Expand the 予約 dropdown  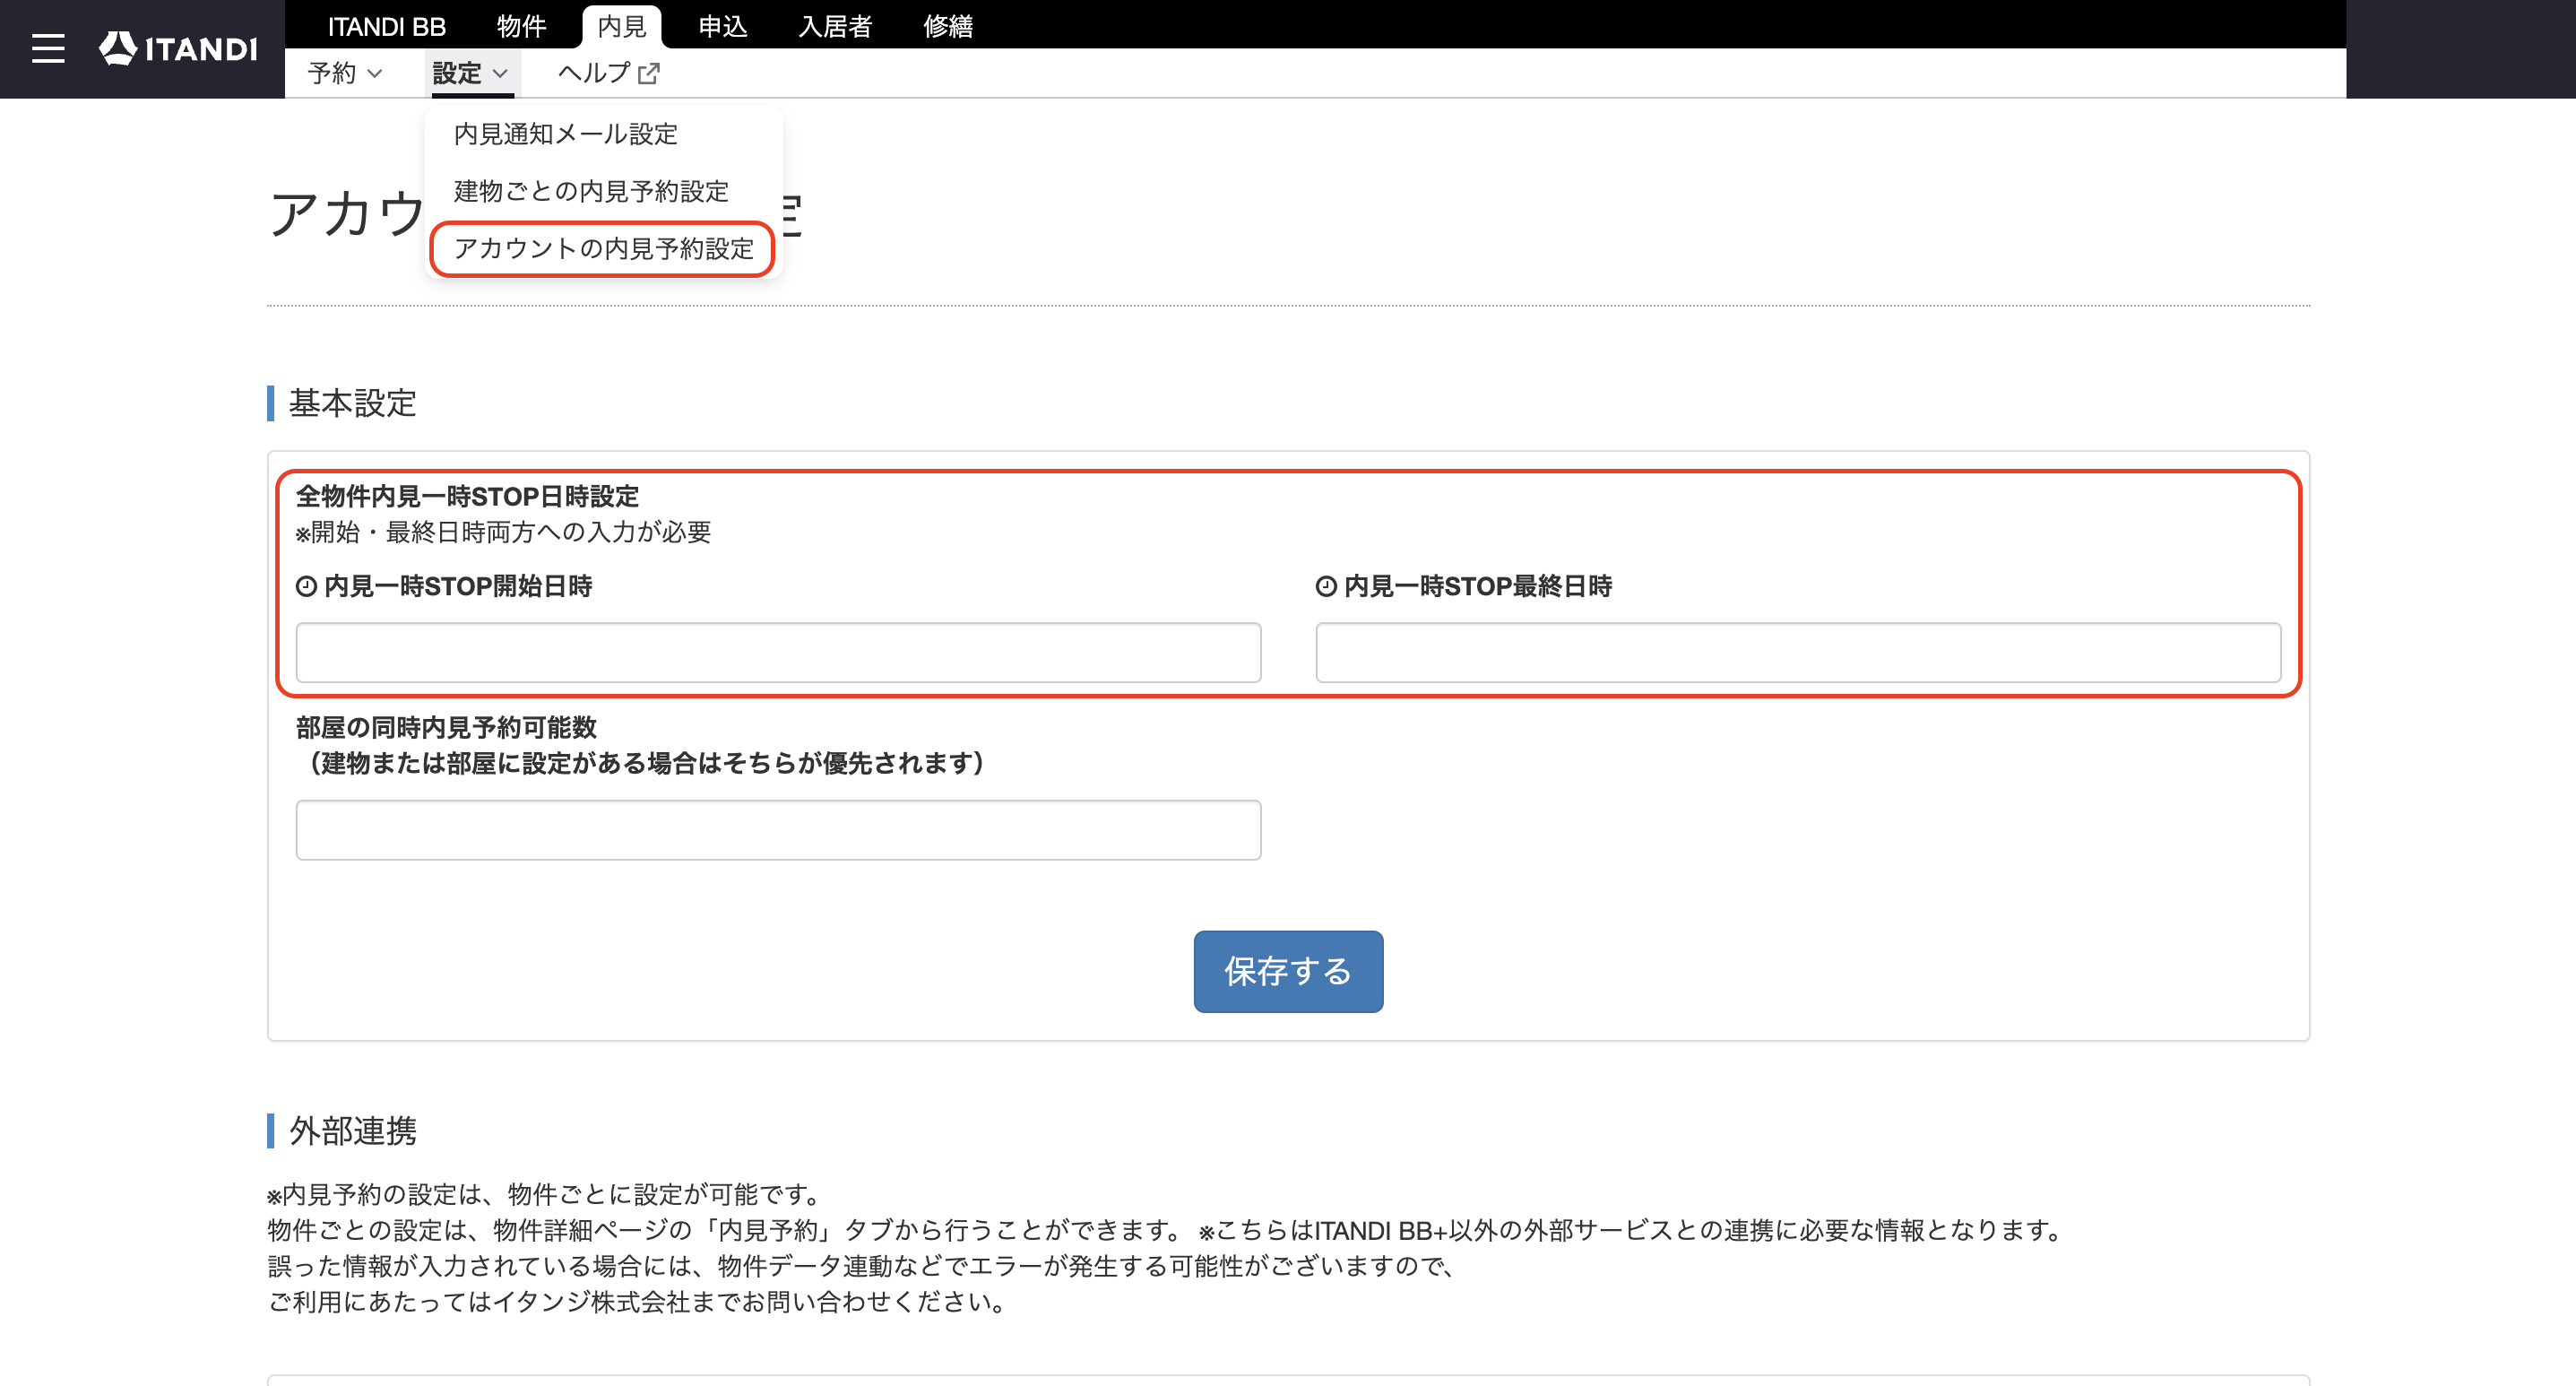point(345,73)
